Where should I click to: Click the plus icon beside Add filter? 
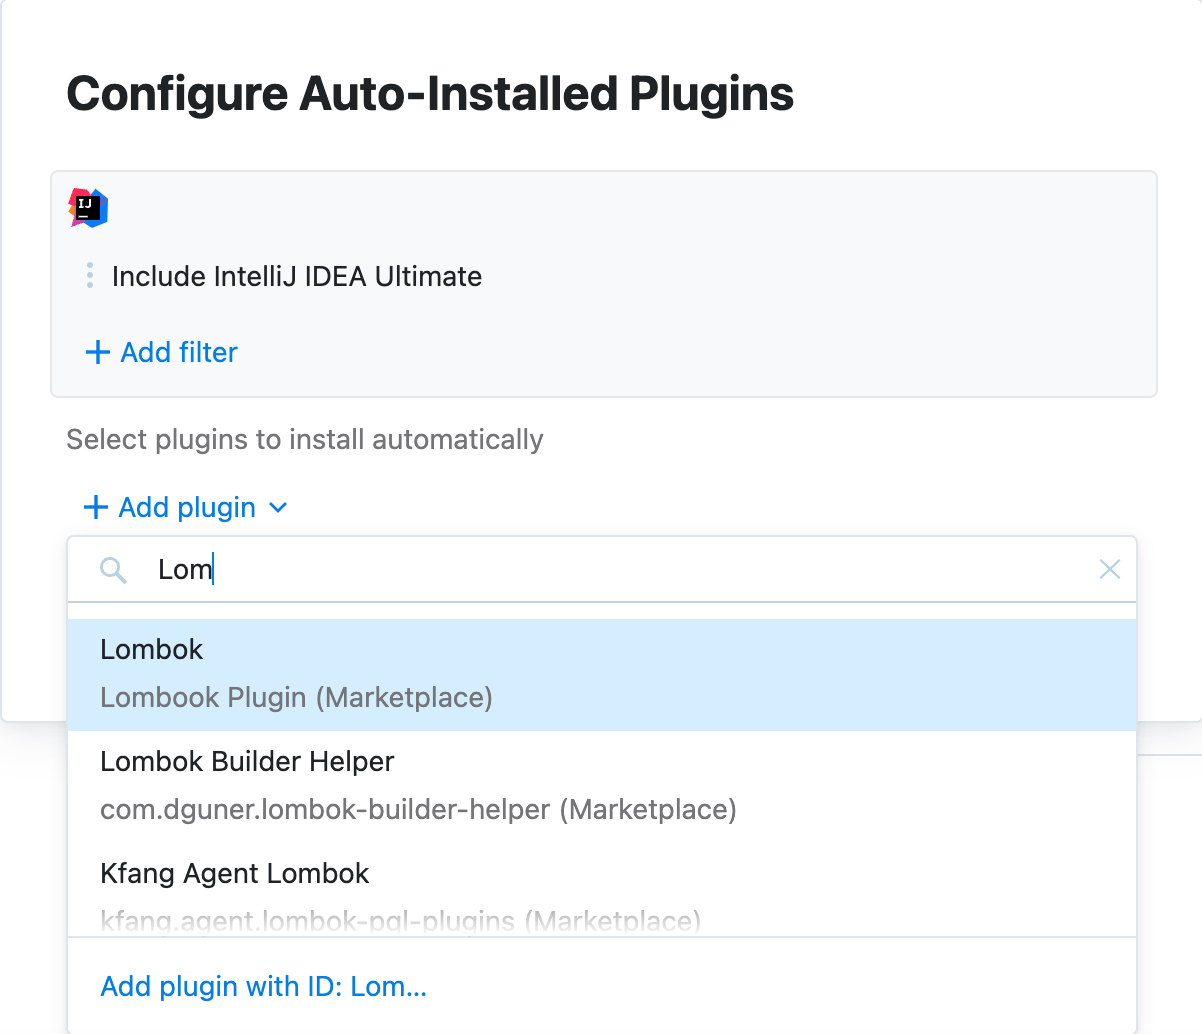pos(97,352)
